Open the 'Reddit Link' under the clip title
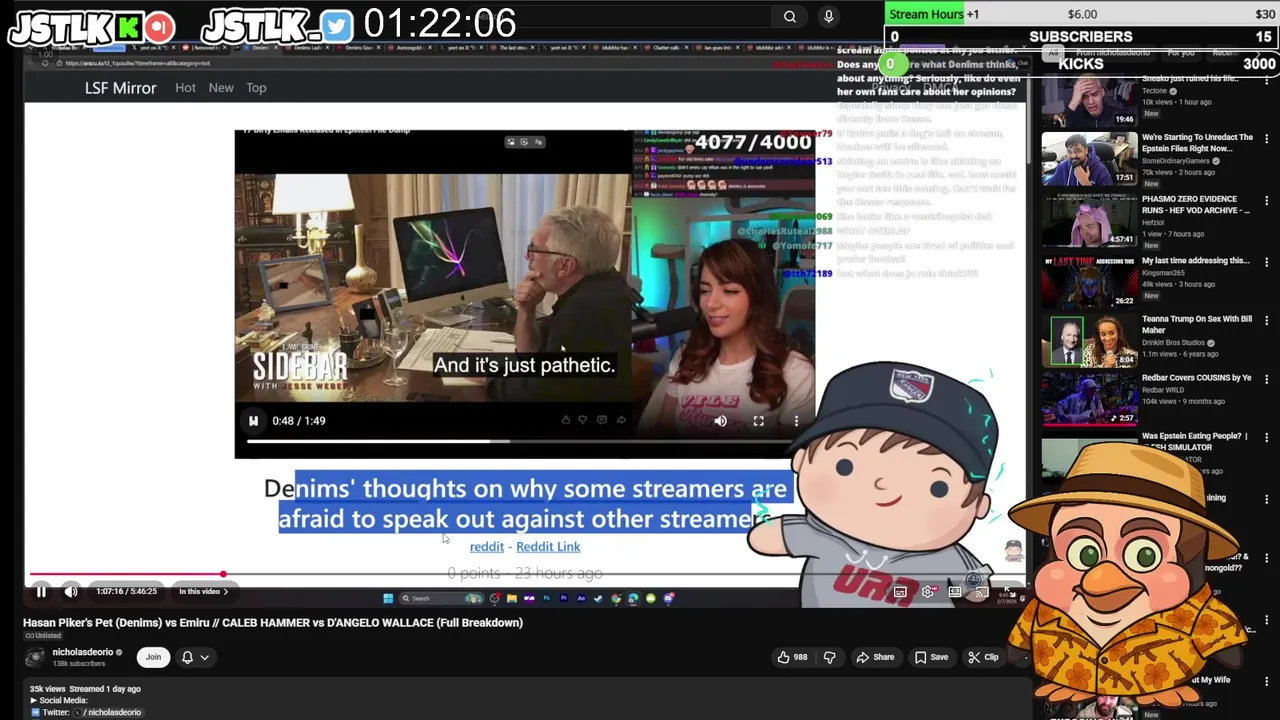Screen dimensions: 1280x720 548,547
